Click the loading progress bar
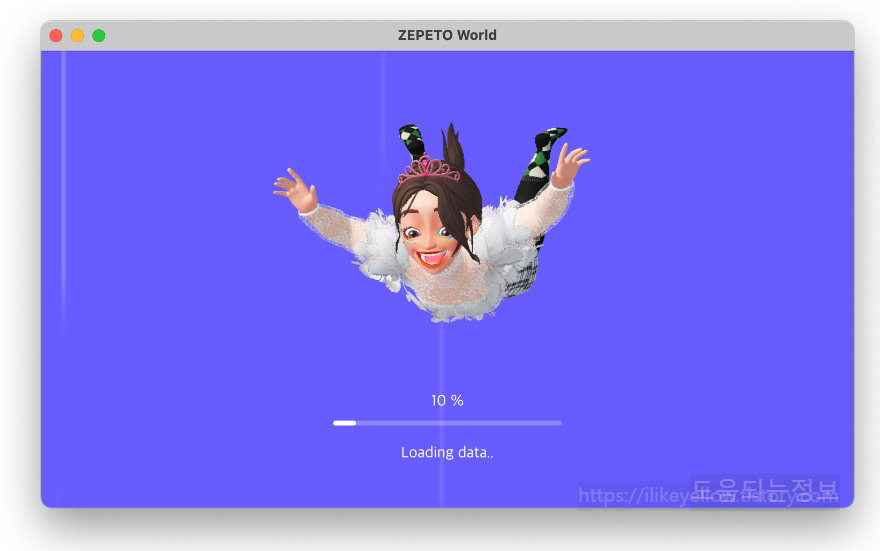Image resolution: width=880 pixels, height=551 pixels. click(447, 423)
